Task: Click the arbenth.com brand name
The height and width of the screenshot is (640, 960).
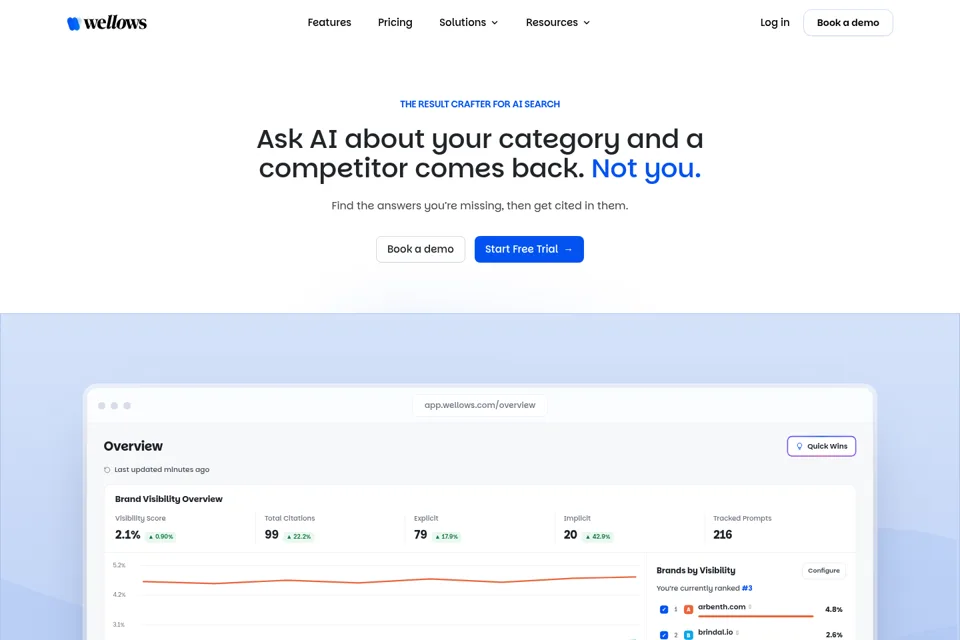Action: click(x=721, y=606)
